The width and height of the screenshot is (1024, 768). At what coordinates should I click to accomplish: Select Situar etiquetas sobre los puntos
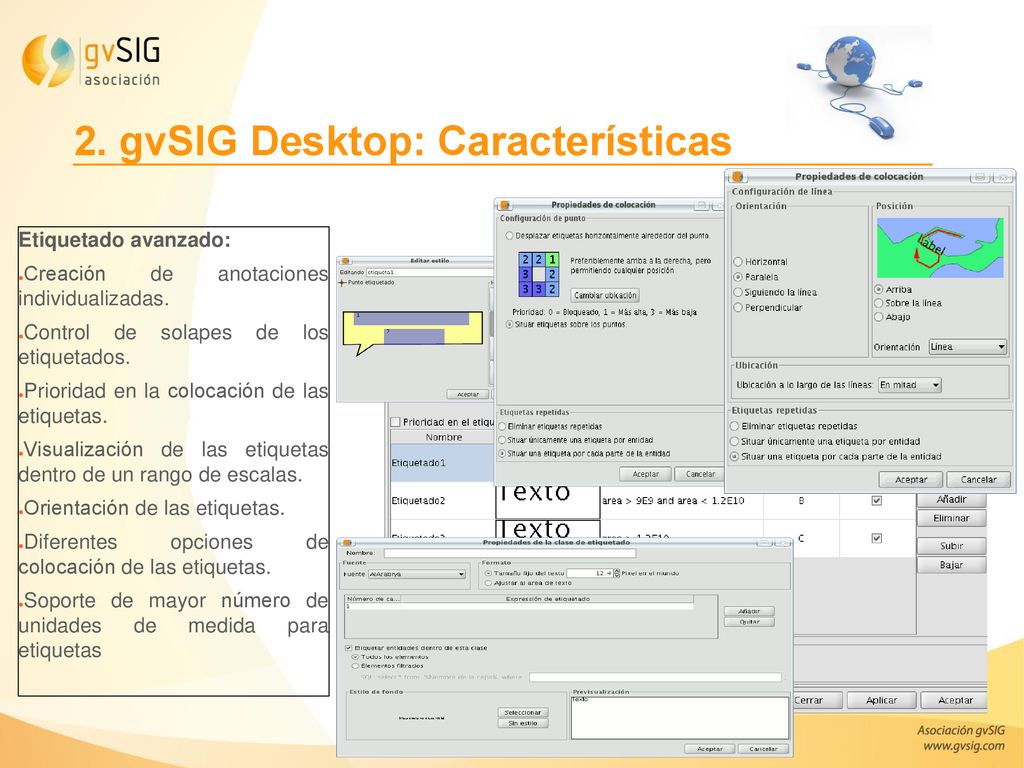pyautogui.click(x=509, y=324)
